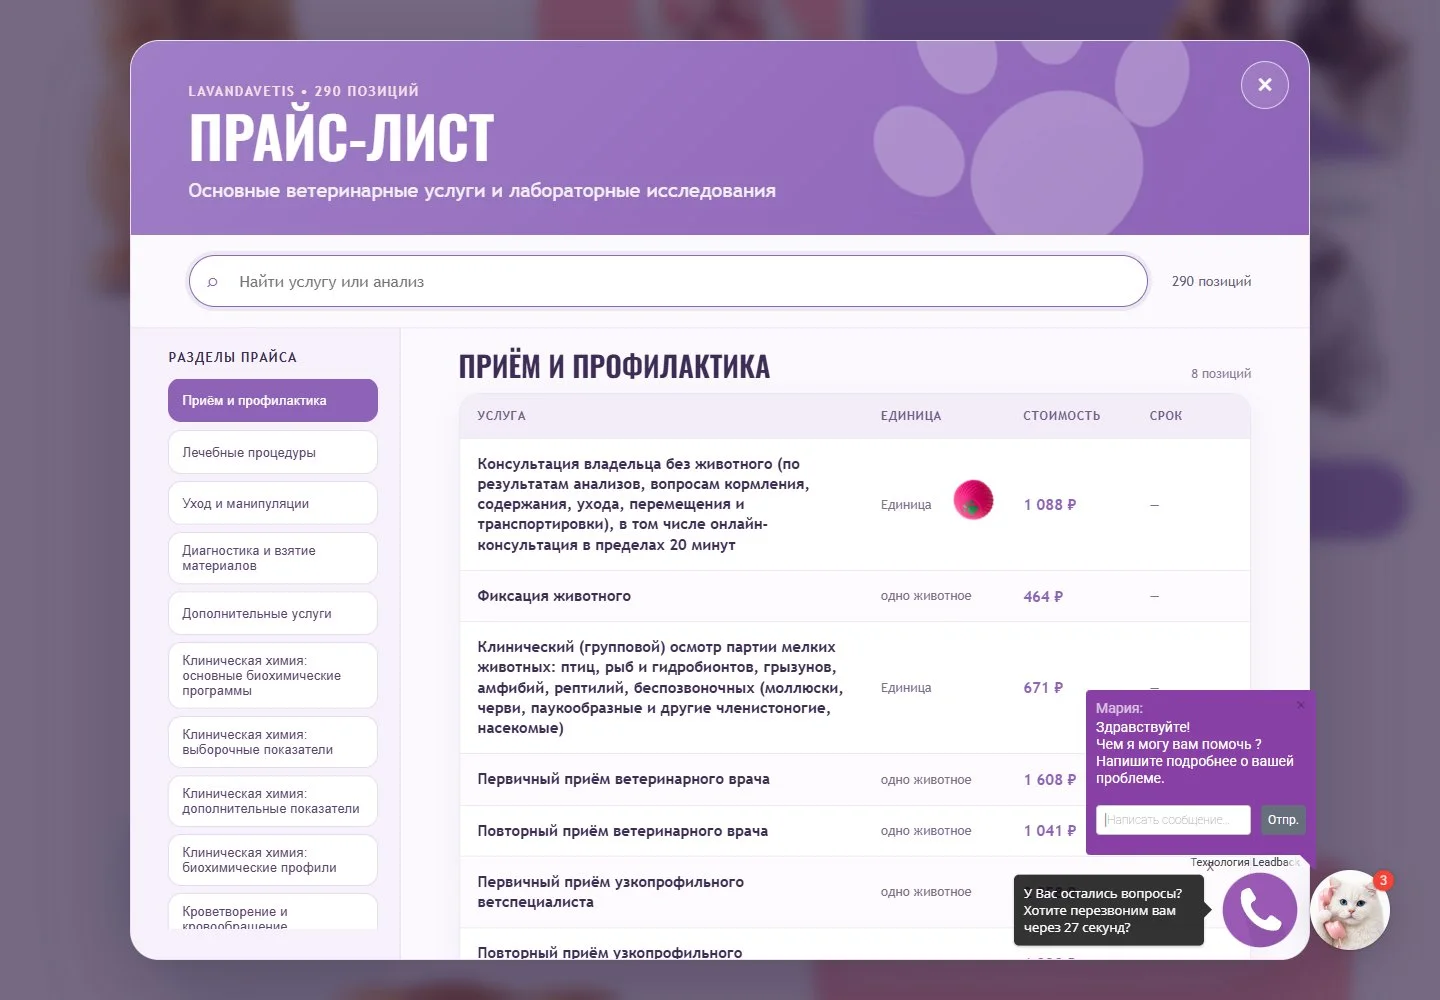Open Клиническая химия: дополнительные показатели section
Viewport: 1440px width, 1000px height.
[x=273, y=801]
